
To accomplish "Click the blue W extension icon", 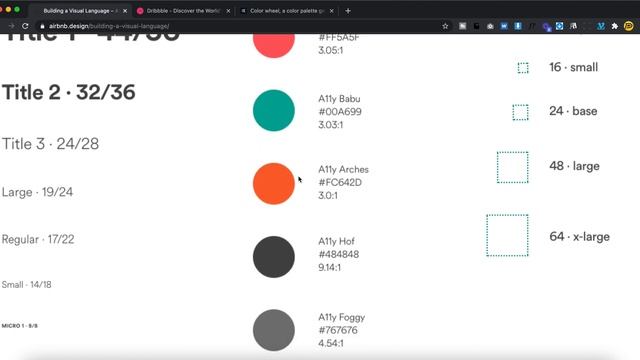I will pyautogui.click(x=504, y=26).
